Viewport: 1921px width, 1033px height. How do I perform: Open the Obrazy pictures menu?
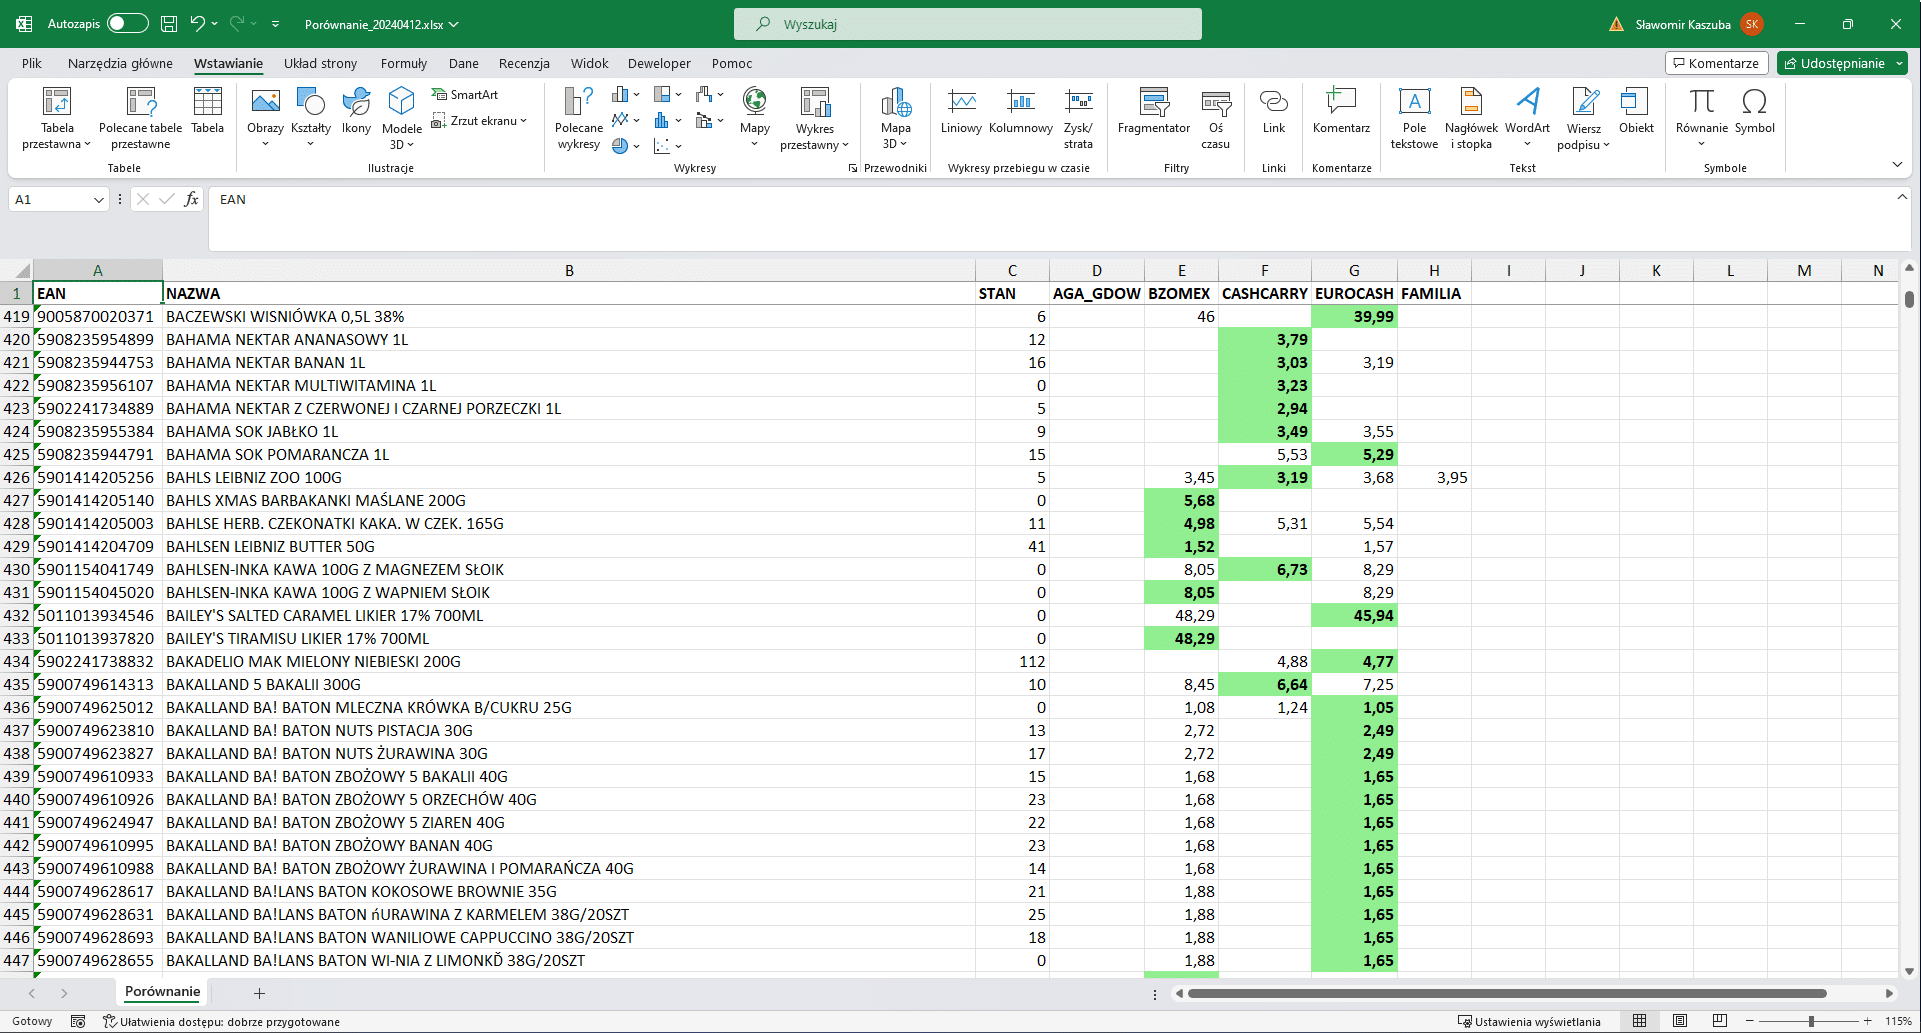[265, 118]
